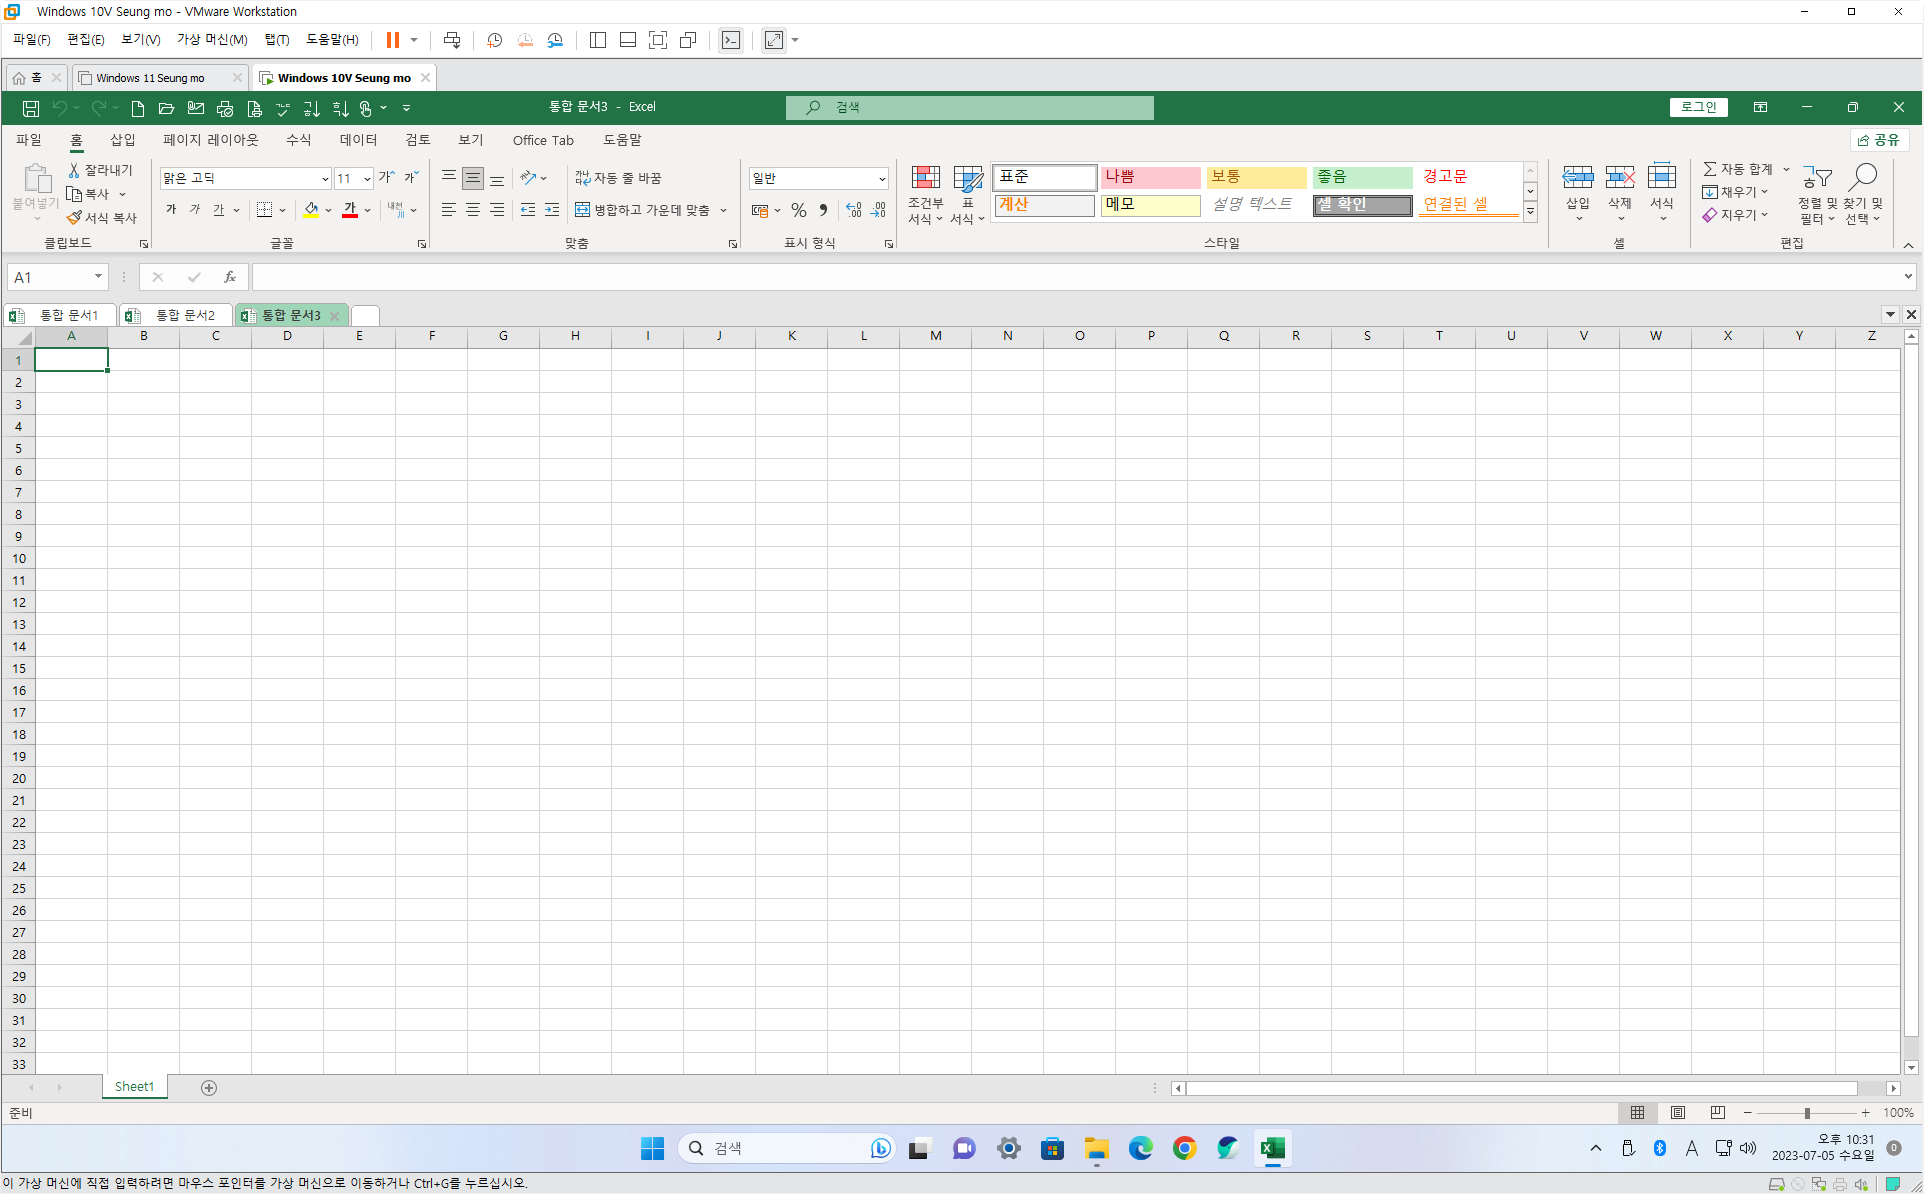Expand the Name Box dropdown arrow
The height and width of the screenshot is (1194, 1924).
point(98,277)
